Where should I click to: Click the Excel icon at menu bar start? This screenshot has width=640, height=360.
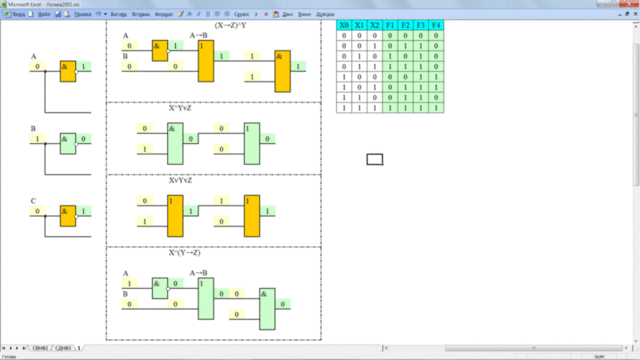pos(7,14)
